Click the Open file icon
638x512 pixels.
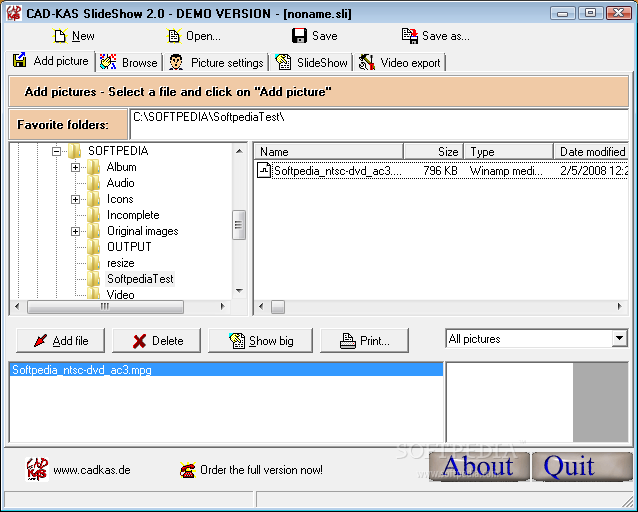[x=174, y=36]
